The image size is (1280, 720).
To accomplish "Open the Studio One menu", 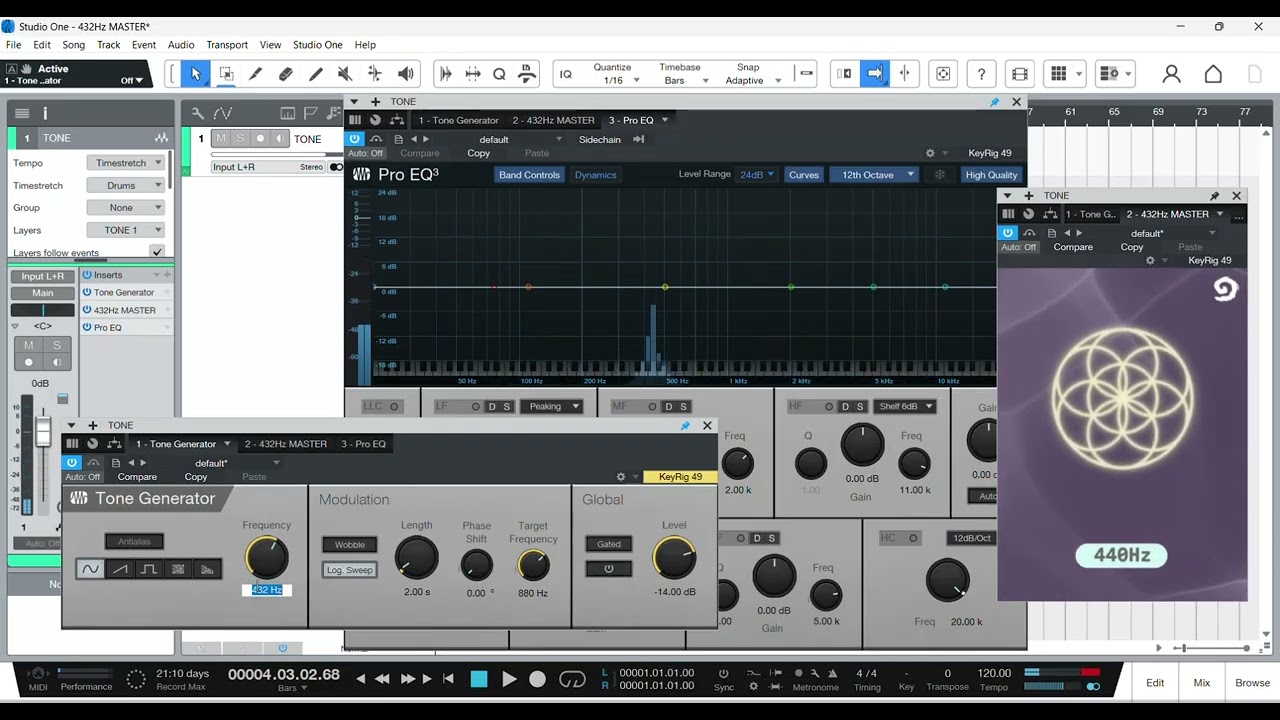I will [x=317, y=45].
